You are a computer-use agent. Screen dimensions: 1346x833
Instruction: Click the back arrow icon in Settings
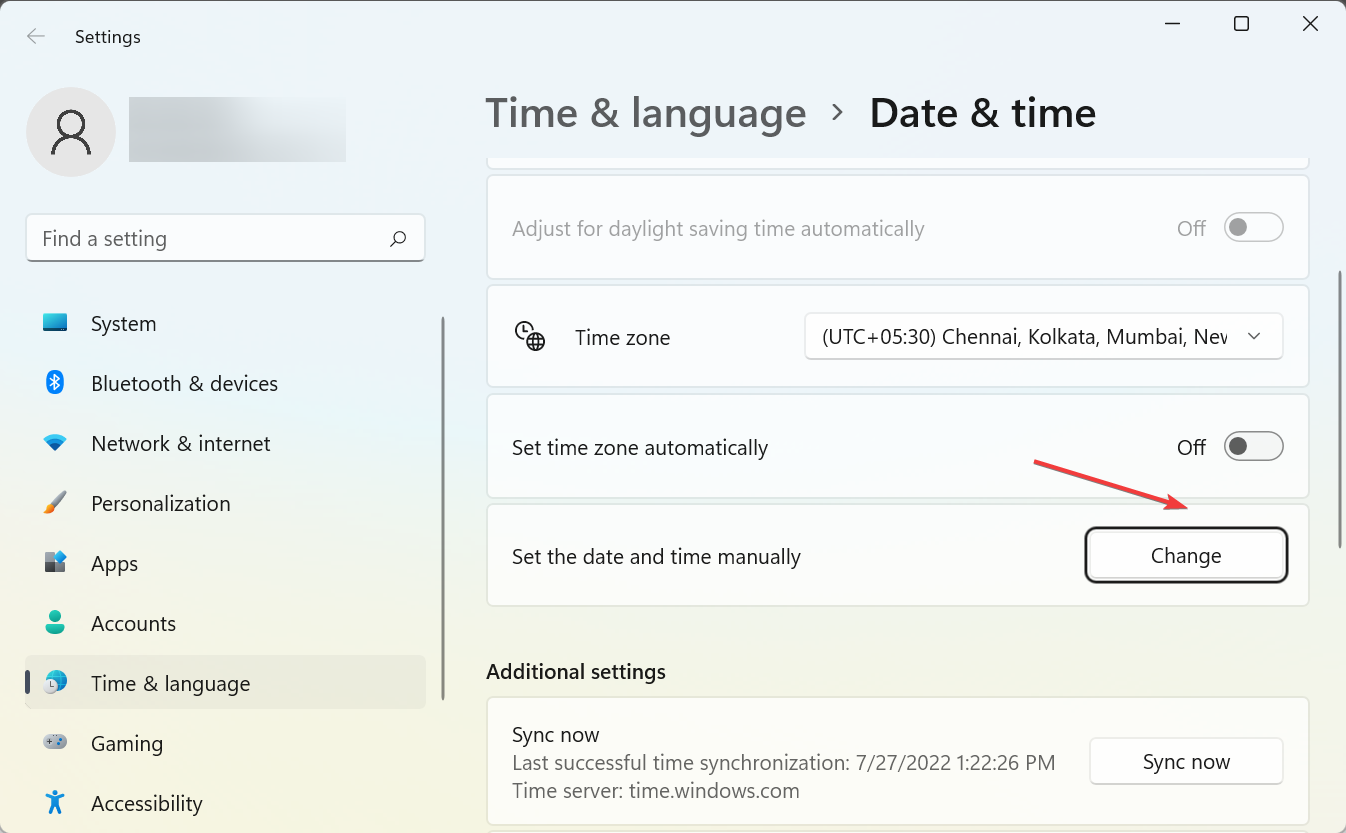(x=36, y=36)
